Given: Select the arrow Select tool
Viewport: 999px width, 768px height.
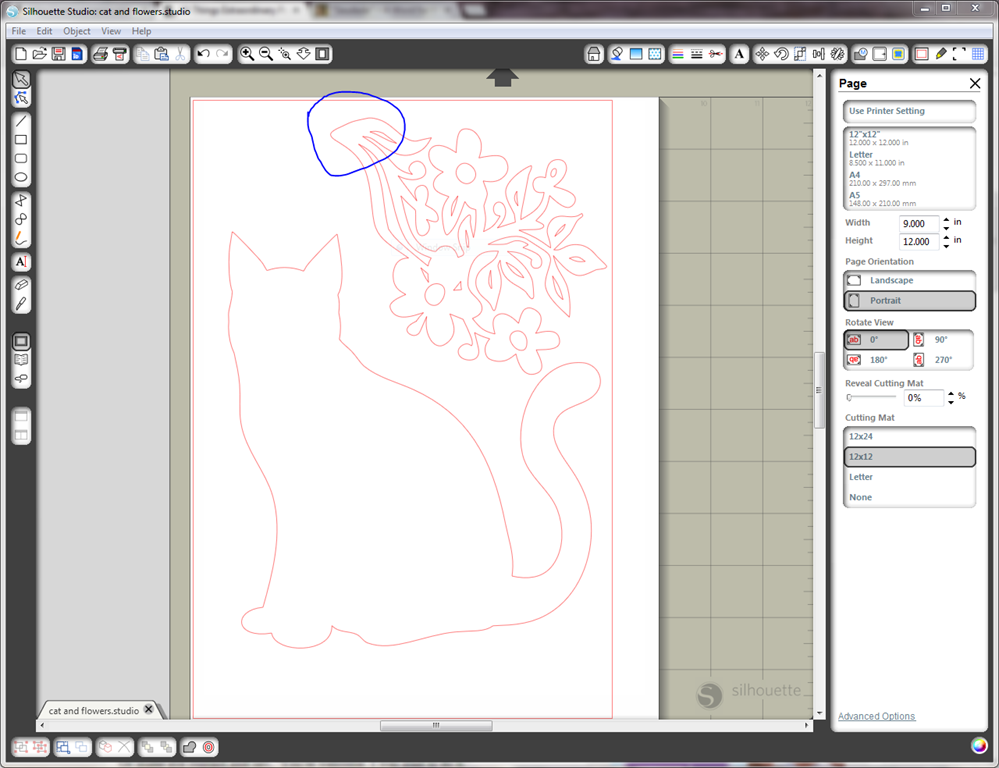Looking at the screenshot, I should [21, 79].
